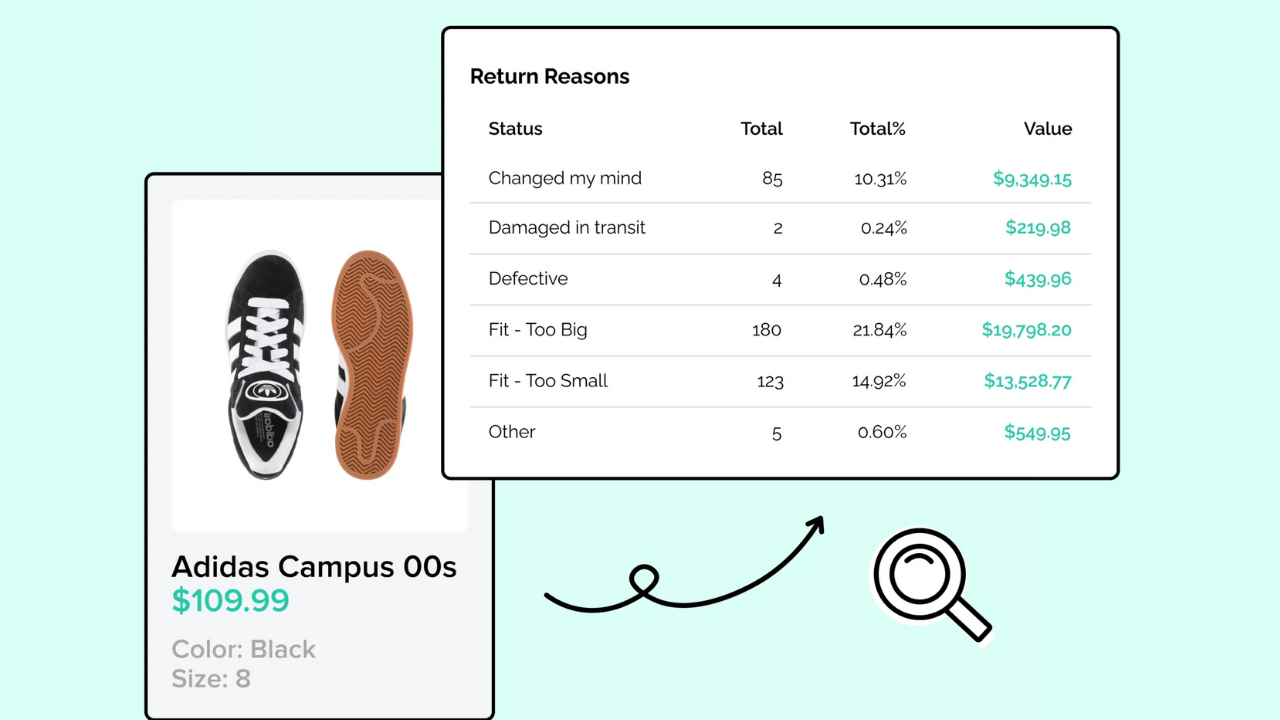Image resolution: width=1280 pixels, height=720 pixels.
Task: Select the Damaged in transit row
Action: (567, 228)
